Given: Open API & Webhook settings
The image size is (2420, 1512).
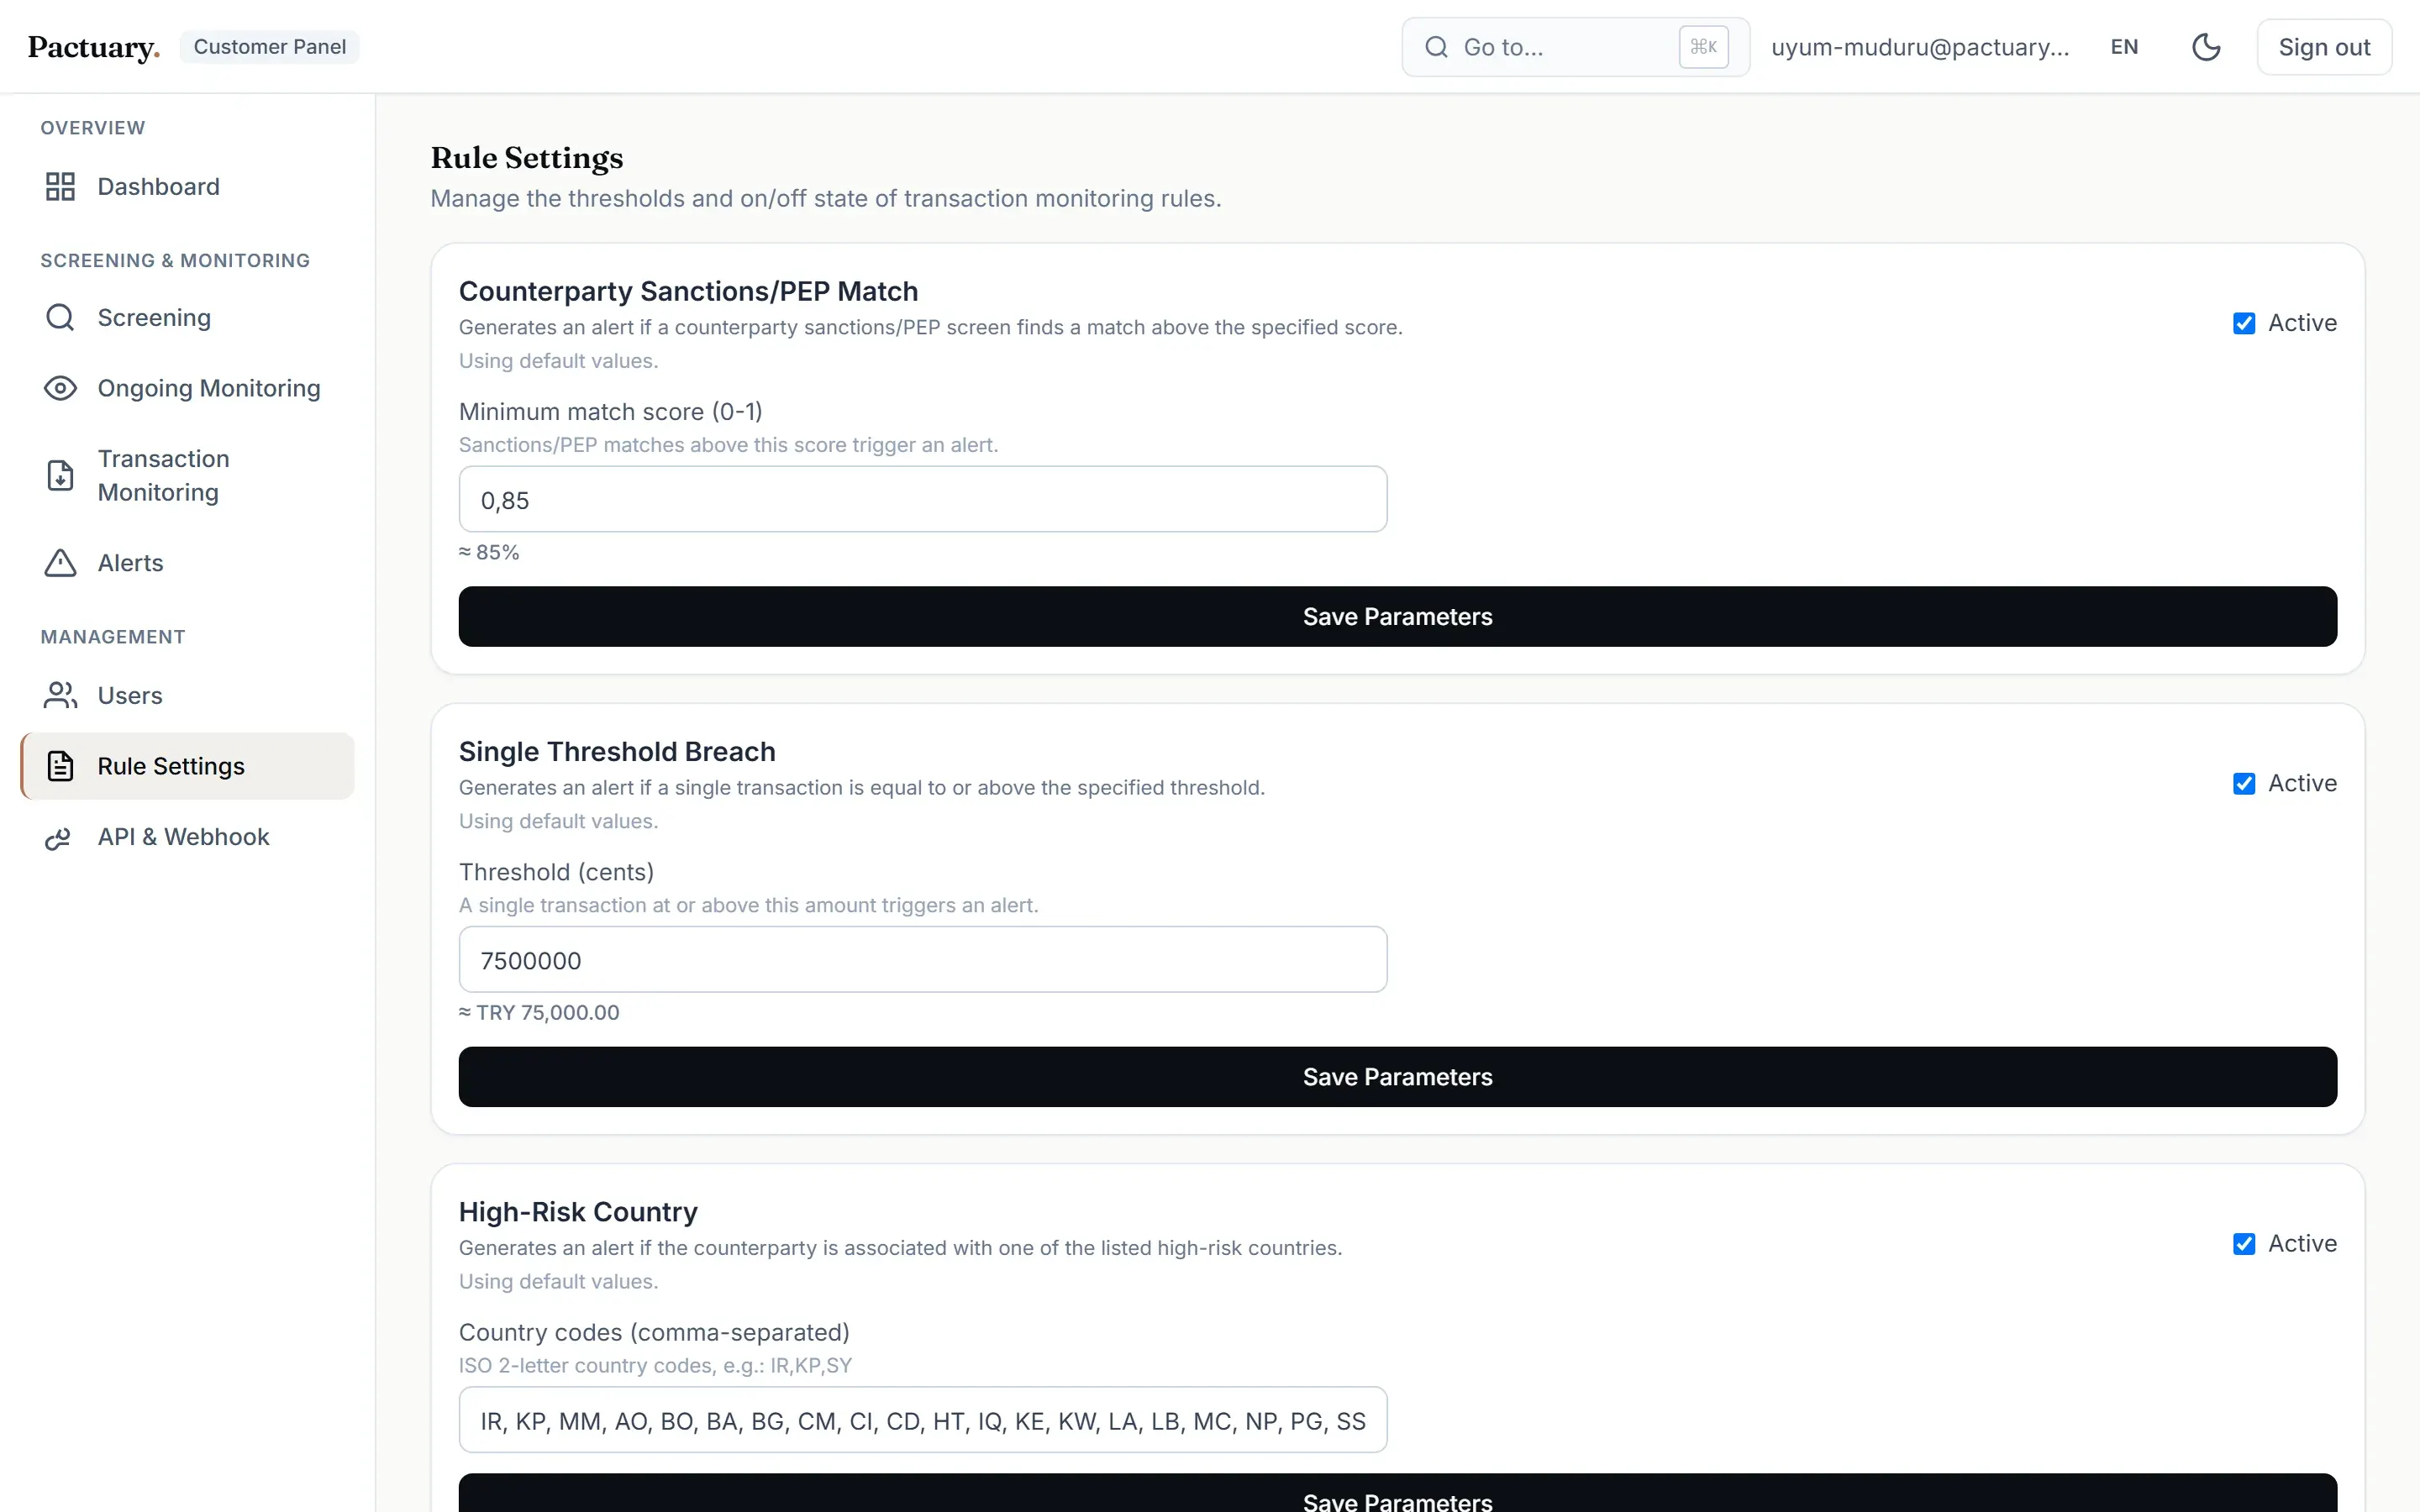Looking at the screenshot, I should (x=187, y=837).
